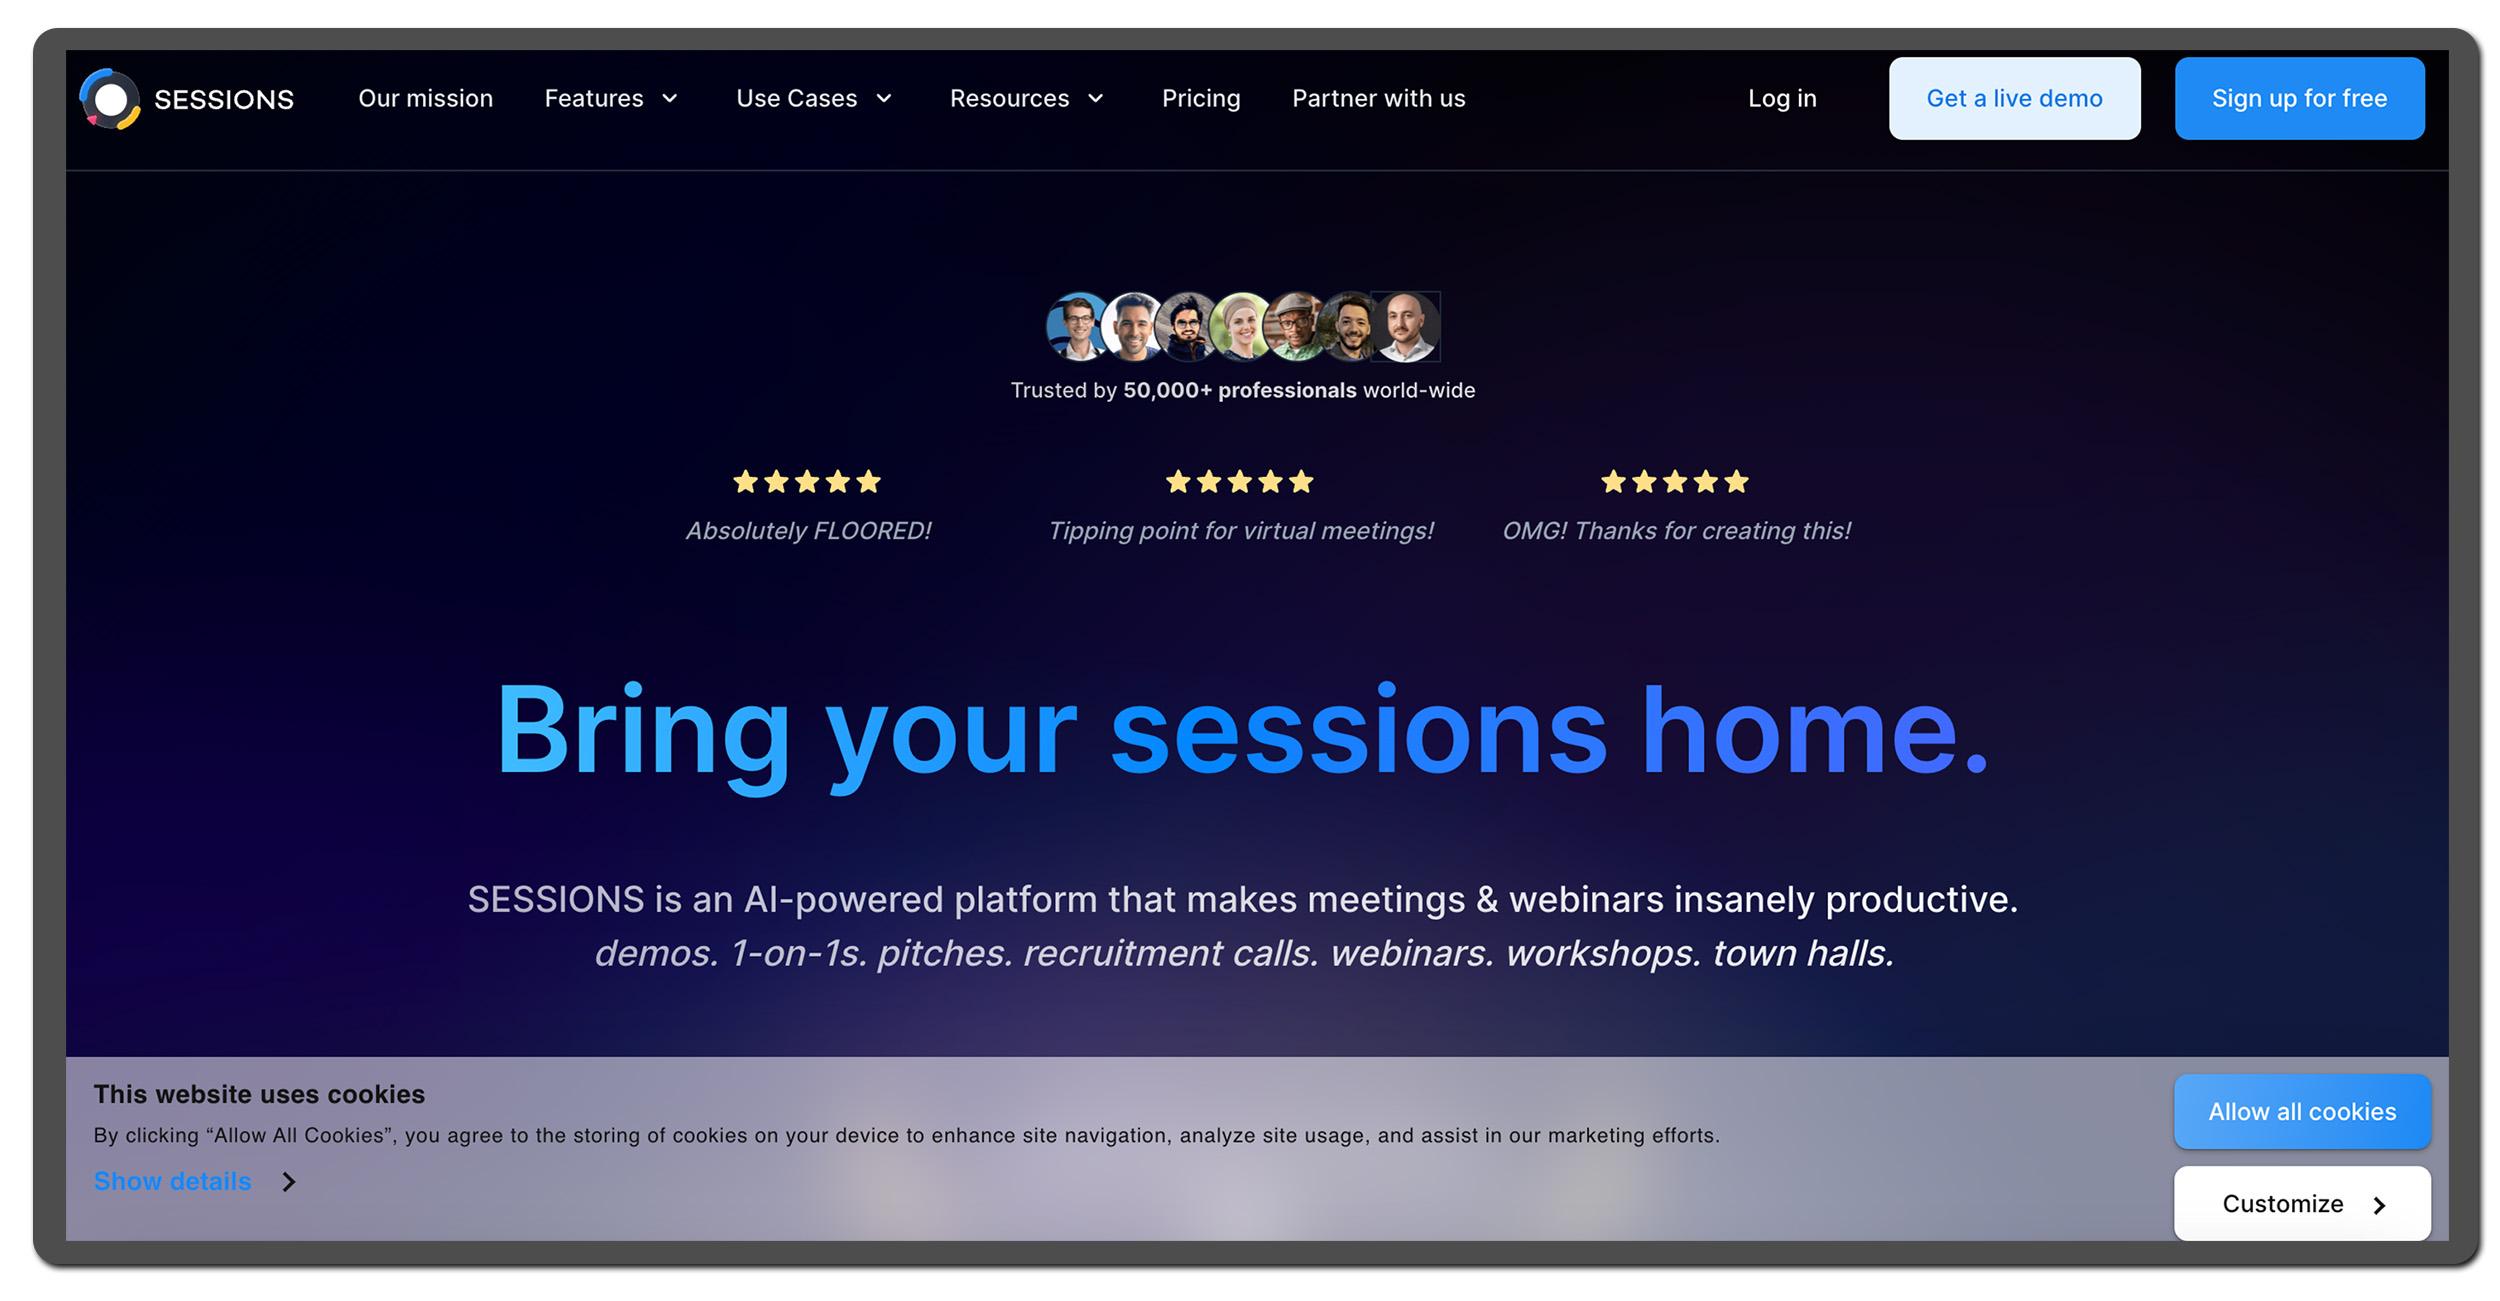Expand the Features dropdown menu
This screenshot has width=2500, height=1301.
[613, 98]
